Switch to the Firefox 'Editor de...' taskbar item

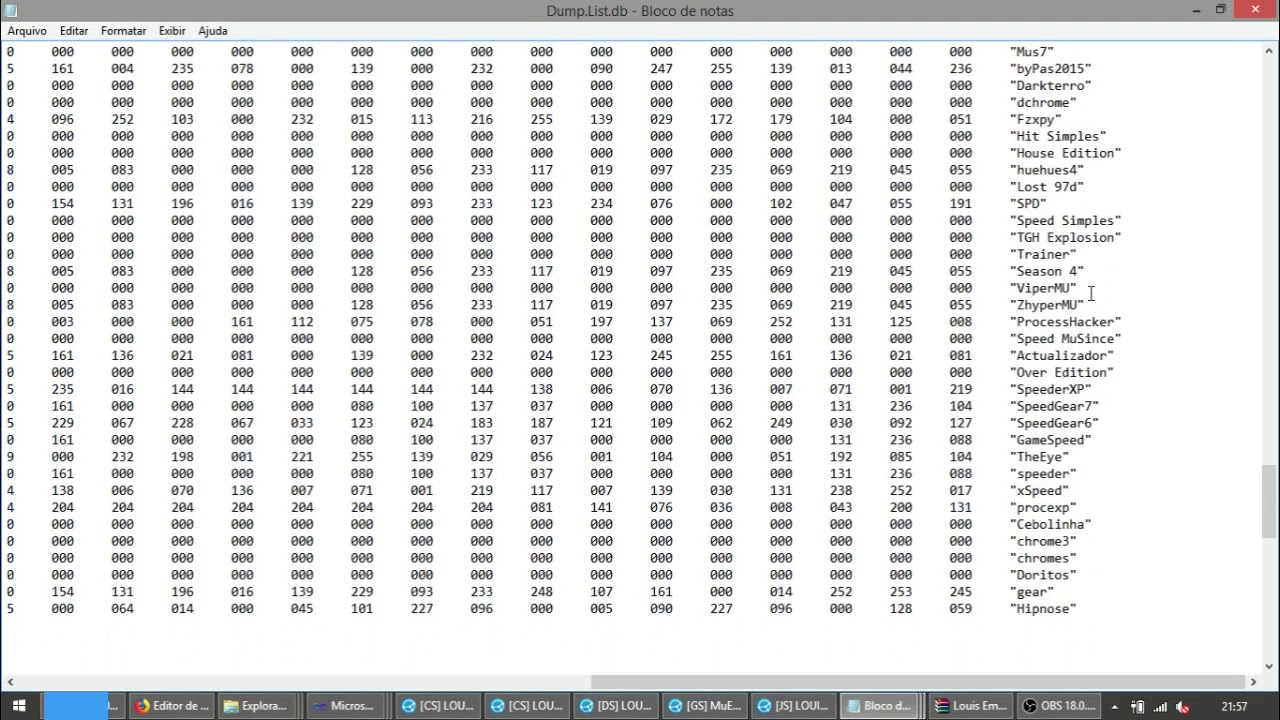pos(173,705)
